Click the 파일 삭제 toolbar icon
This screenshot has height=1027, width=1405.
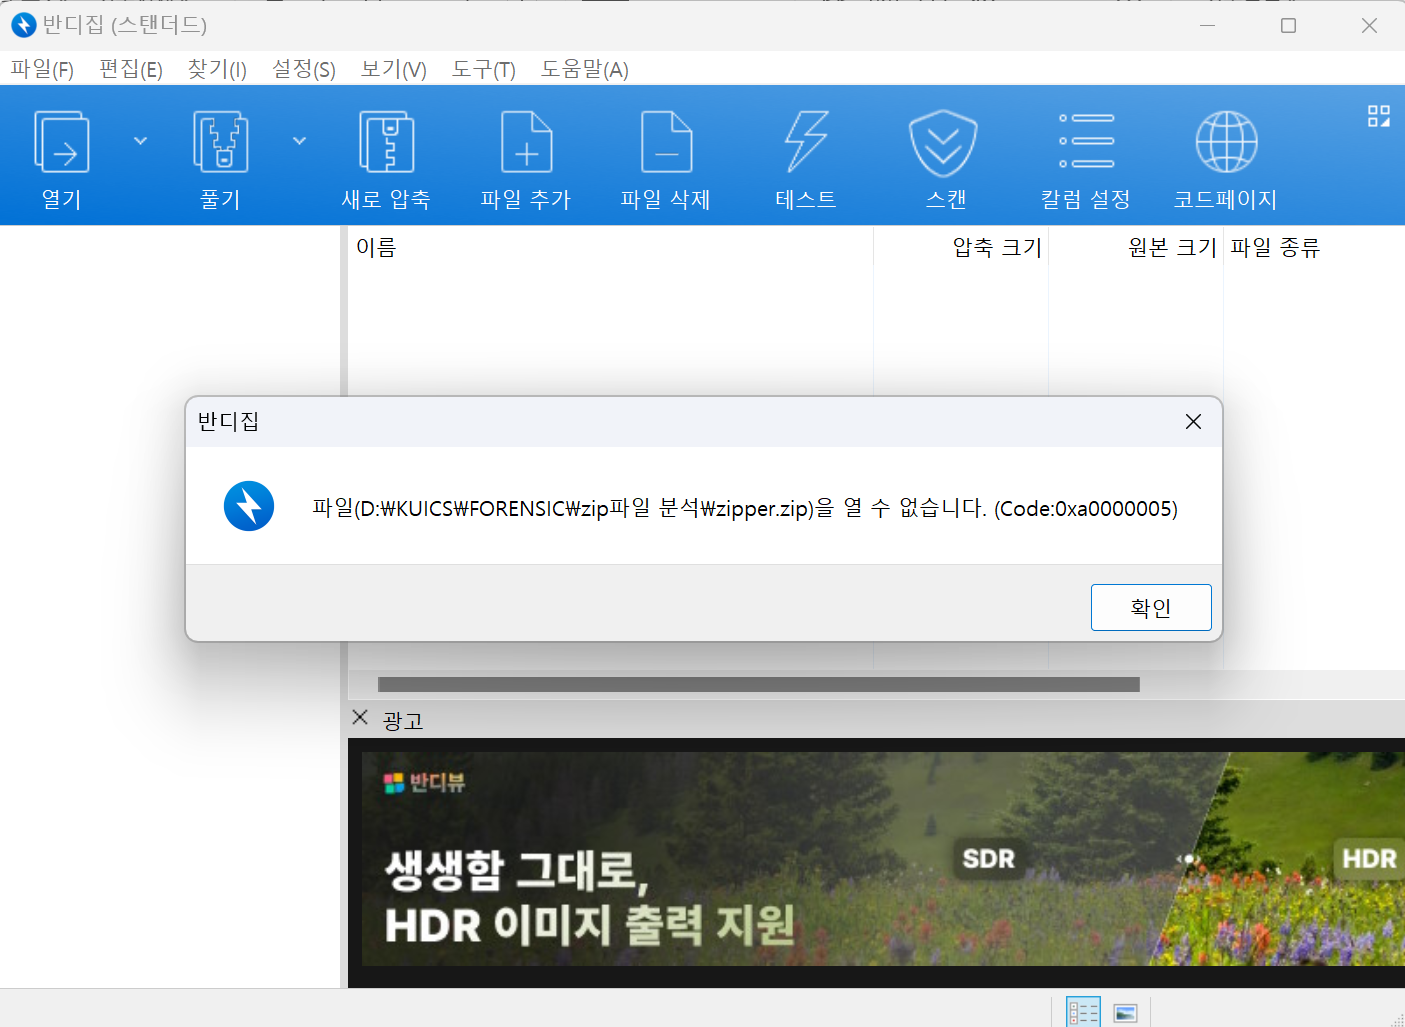(666, 142)
